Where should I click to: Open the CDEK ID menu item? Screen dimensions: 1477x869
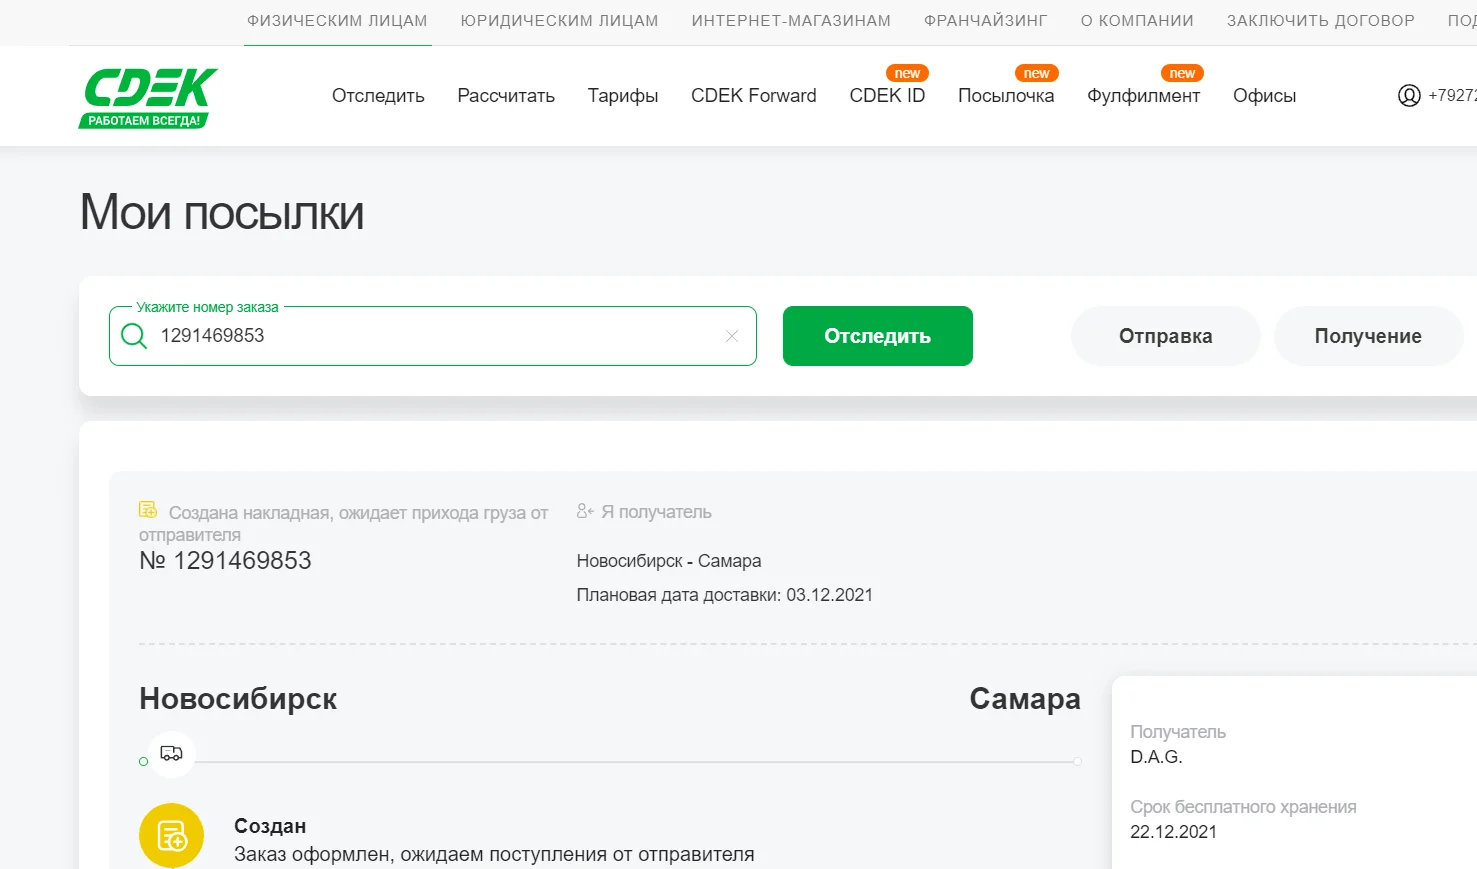coord(887,96)
